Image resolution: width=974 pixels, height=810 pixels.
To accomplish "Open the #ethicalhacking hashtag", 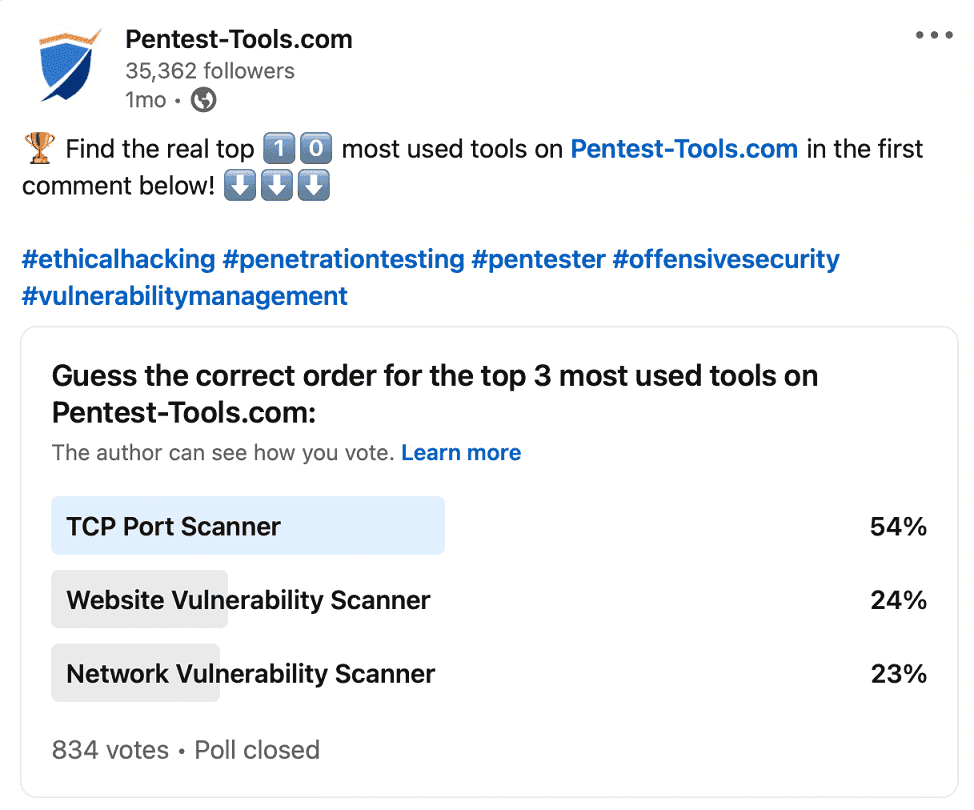I will point(118,259).
